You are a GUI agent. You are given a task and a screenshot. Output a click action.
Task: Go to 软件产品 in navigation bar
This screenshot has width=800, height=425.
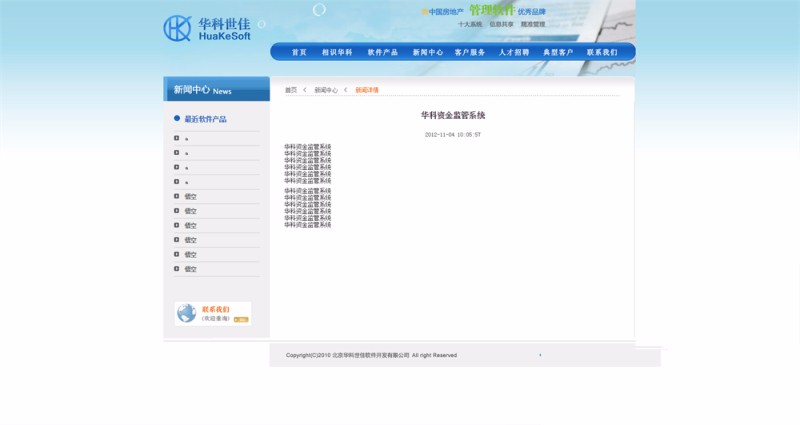(x=383, y=52)
